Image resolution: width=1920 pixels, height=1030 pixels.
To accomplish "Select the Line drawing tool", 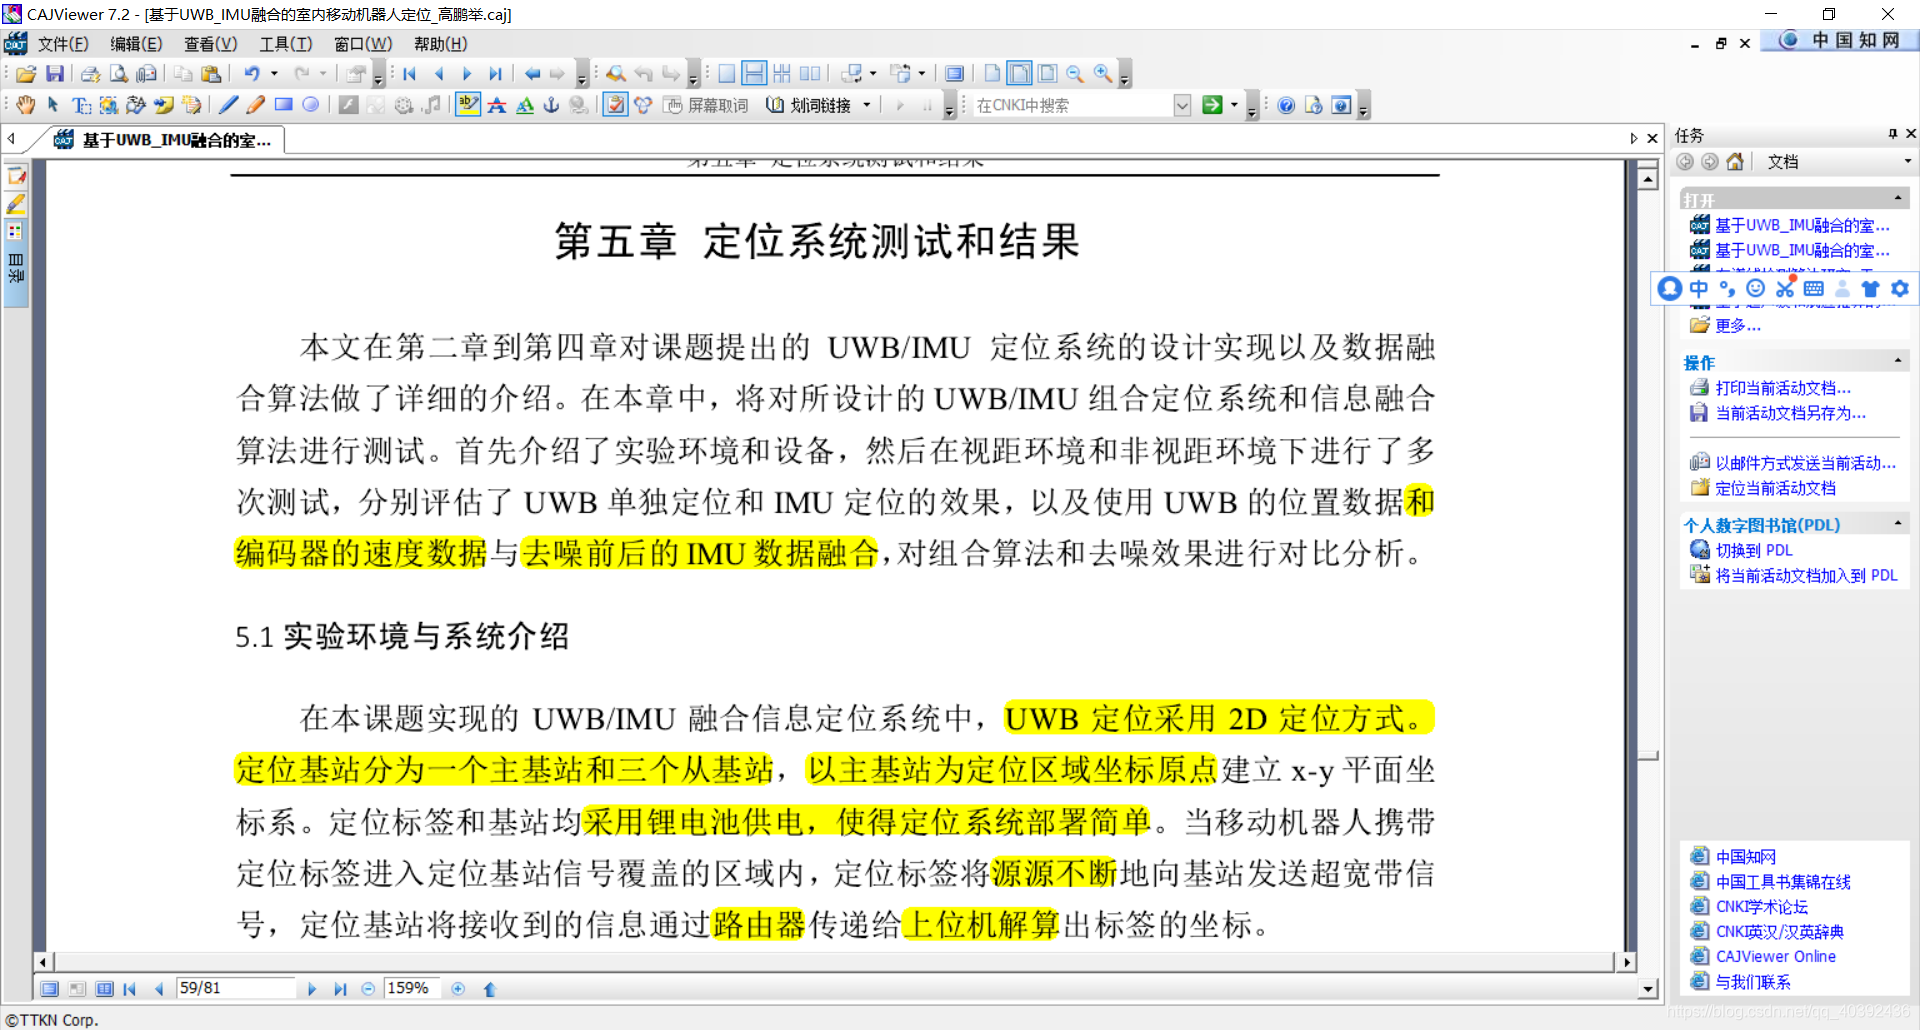I will pos(228,105).
